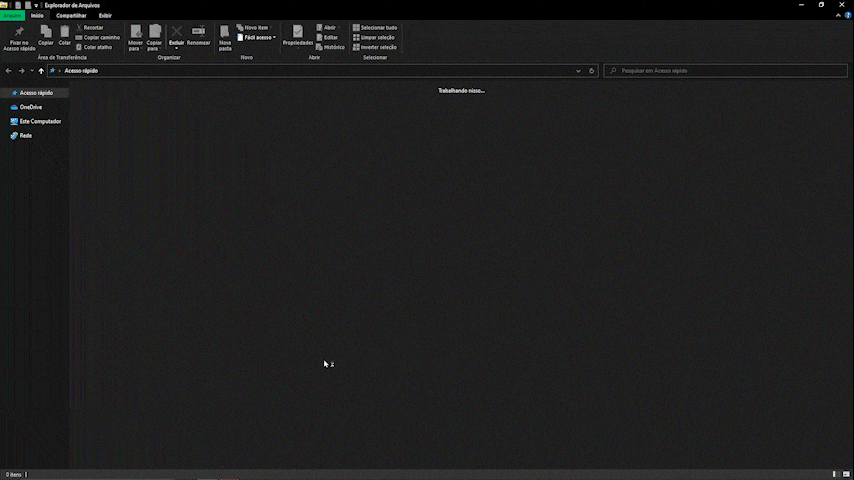Click the Abrir ribbon button
This screenshot has width=854, height=480.
(328, 27)
